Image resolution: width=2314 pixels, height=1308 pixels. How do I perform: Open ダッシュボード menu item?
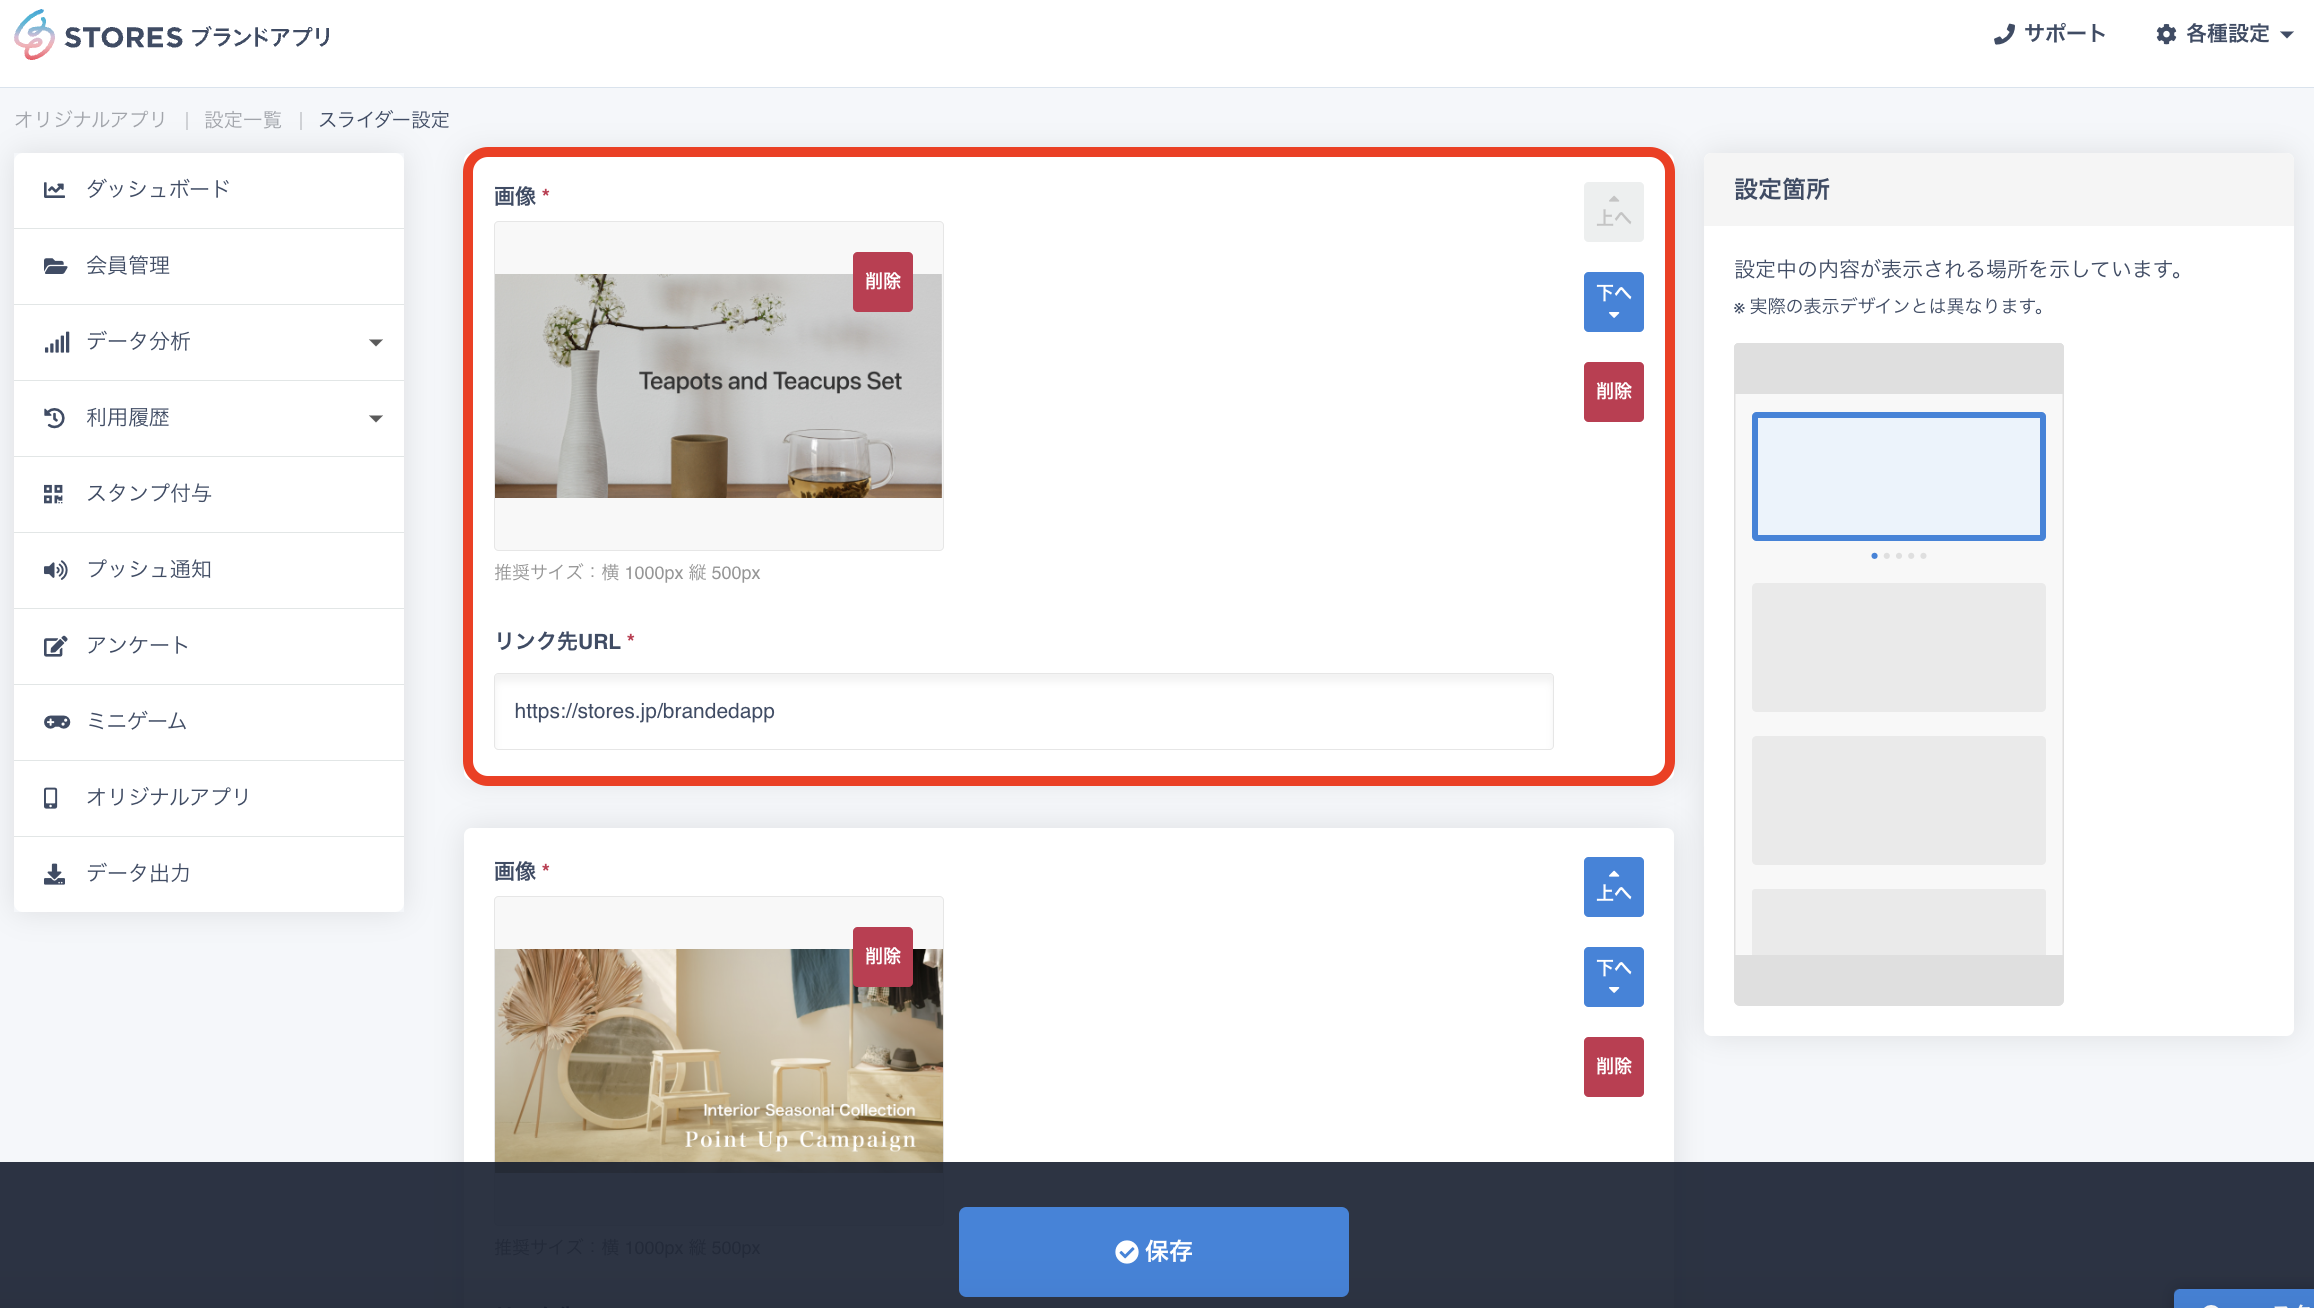(209, 190)
